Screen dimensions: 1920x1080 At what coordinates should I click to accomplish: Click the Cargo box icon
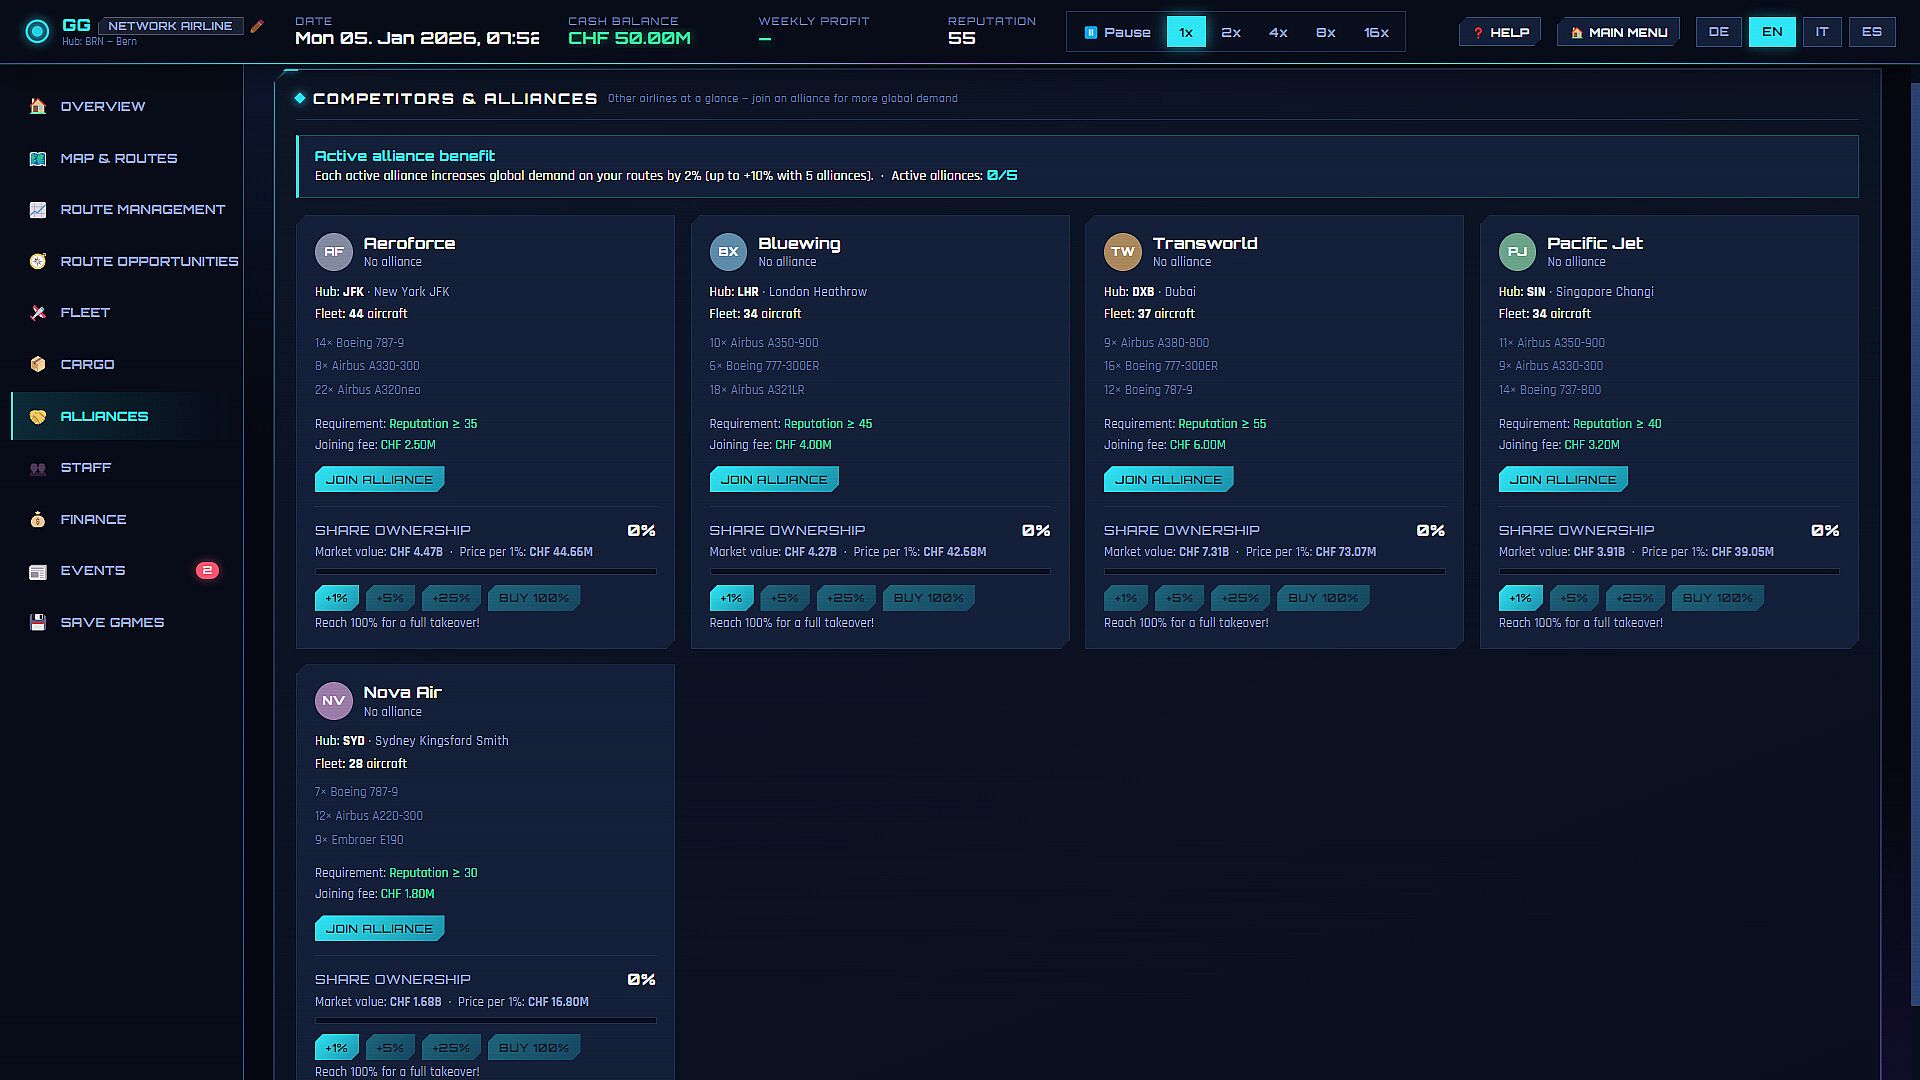point(38,364)
